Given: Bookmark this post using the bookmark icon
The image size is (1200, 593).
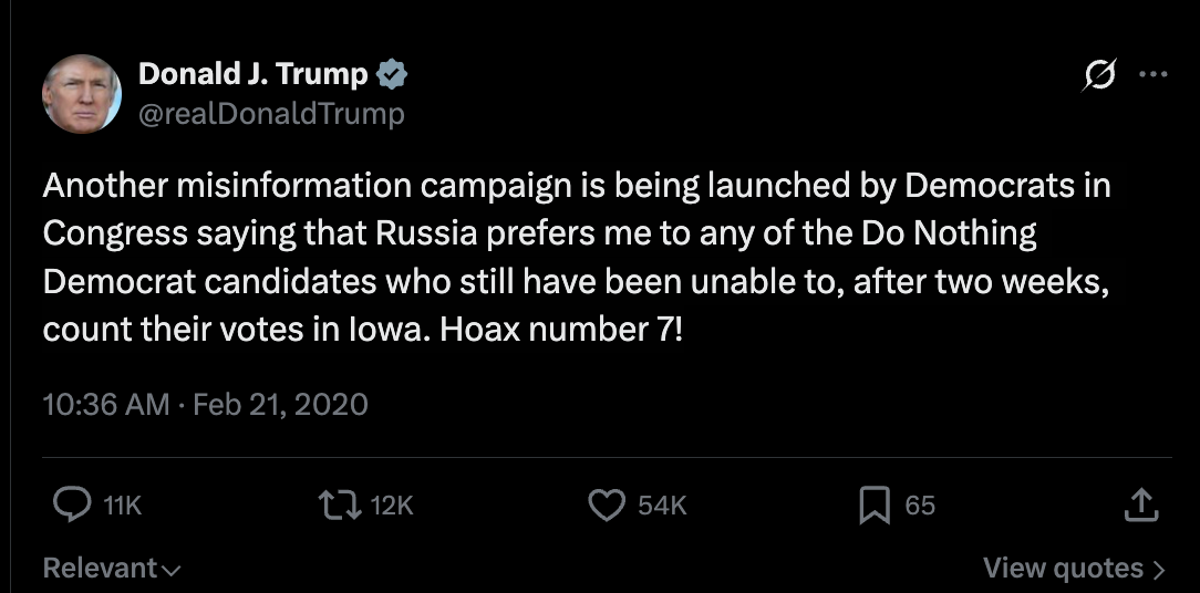Looking at the screenshot, I should pos(874,506).
